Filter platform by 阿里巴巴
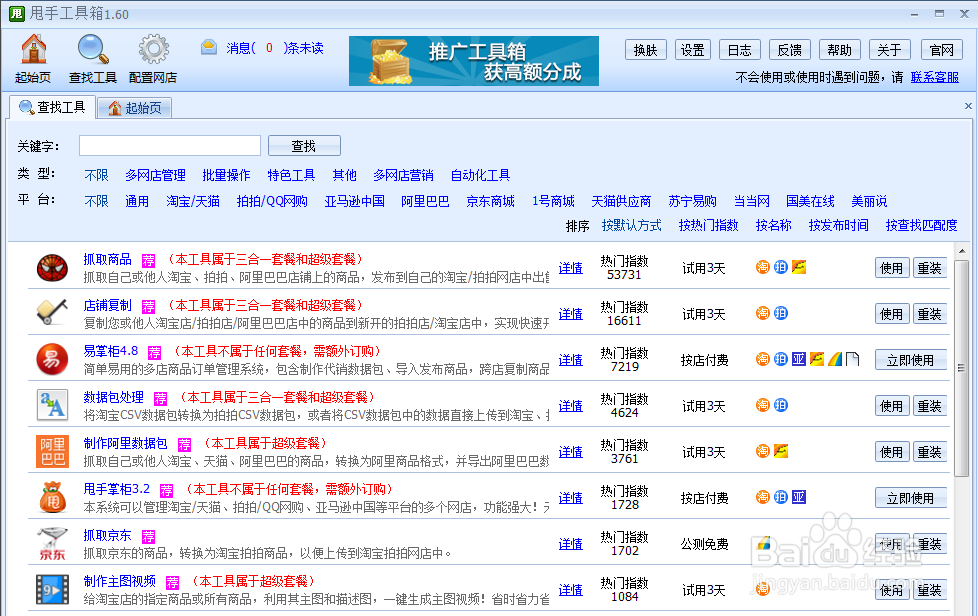Image resolution: width=978 pixels, height=616 pixels. point(425,201)
